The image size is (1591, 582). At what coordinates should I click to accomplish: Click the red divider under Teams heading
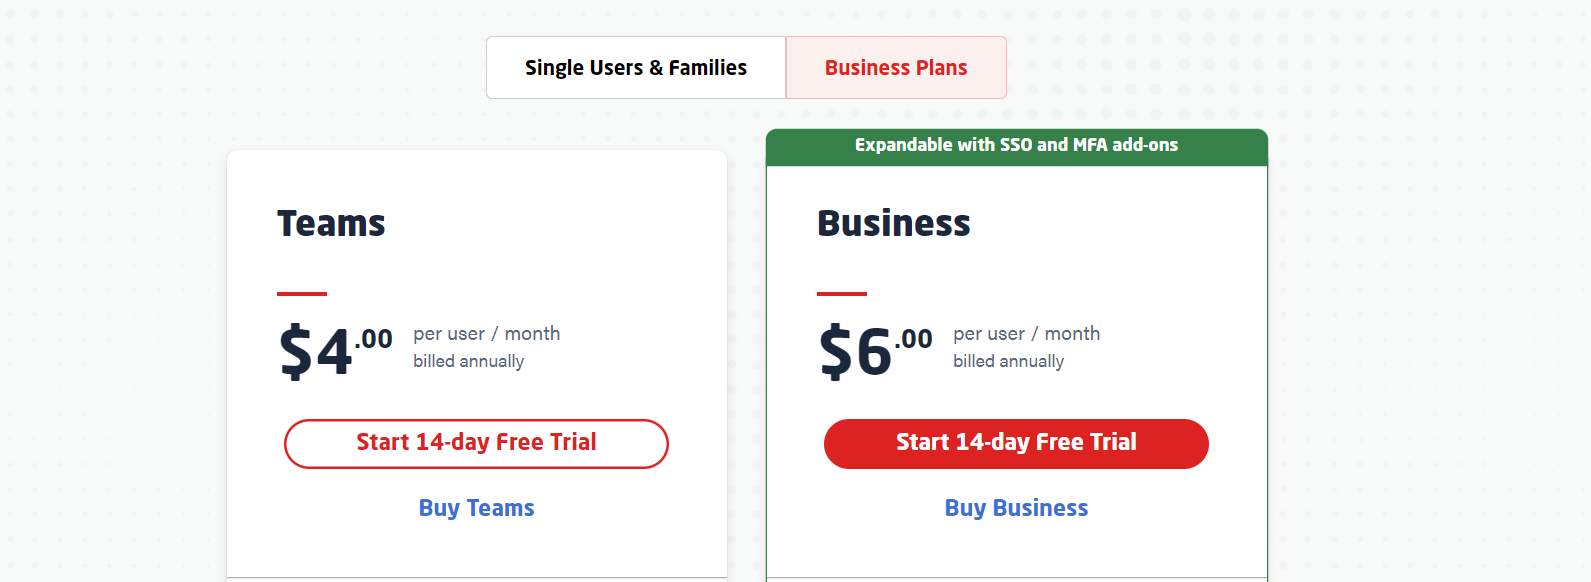pyautogui.click(x=302, y=294)
